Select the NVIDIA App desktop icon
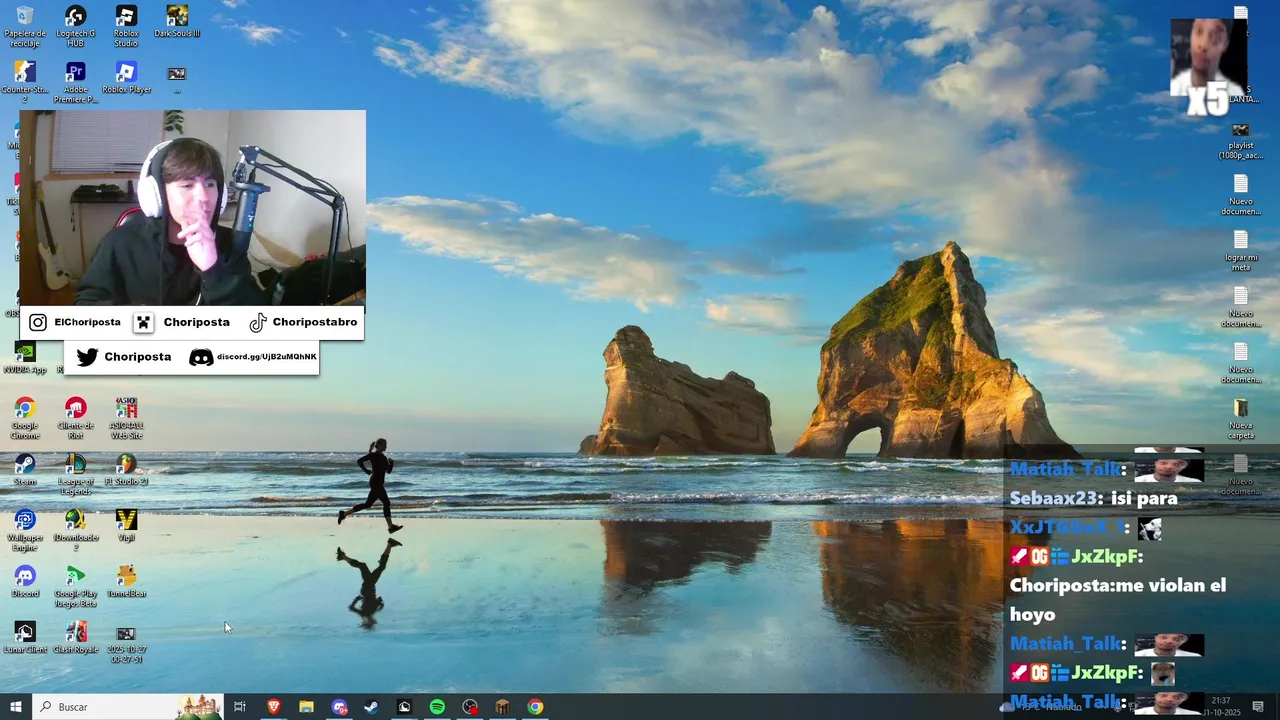 tap(25, 358)
